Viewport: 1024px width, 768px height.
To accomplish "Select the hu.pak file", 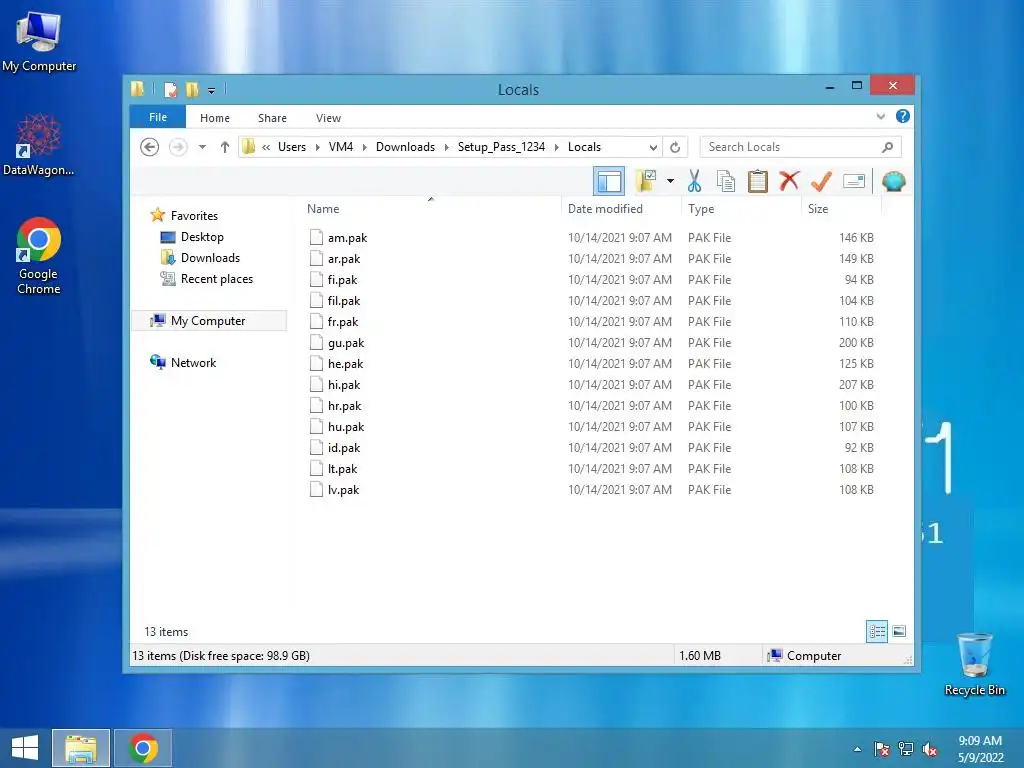I will (345, 427).
